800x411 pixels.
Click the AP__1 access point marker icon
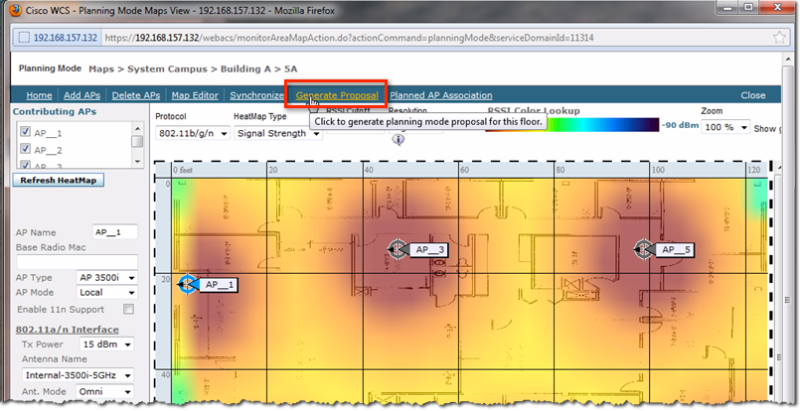pyautogui.click(x=187, y=284)
